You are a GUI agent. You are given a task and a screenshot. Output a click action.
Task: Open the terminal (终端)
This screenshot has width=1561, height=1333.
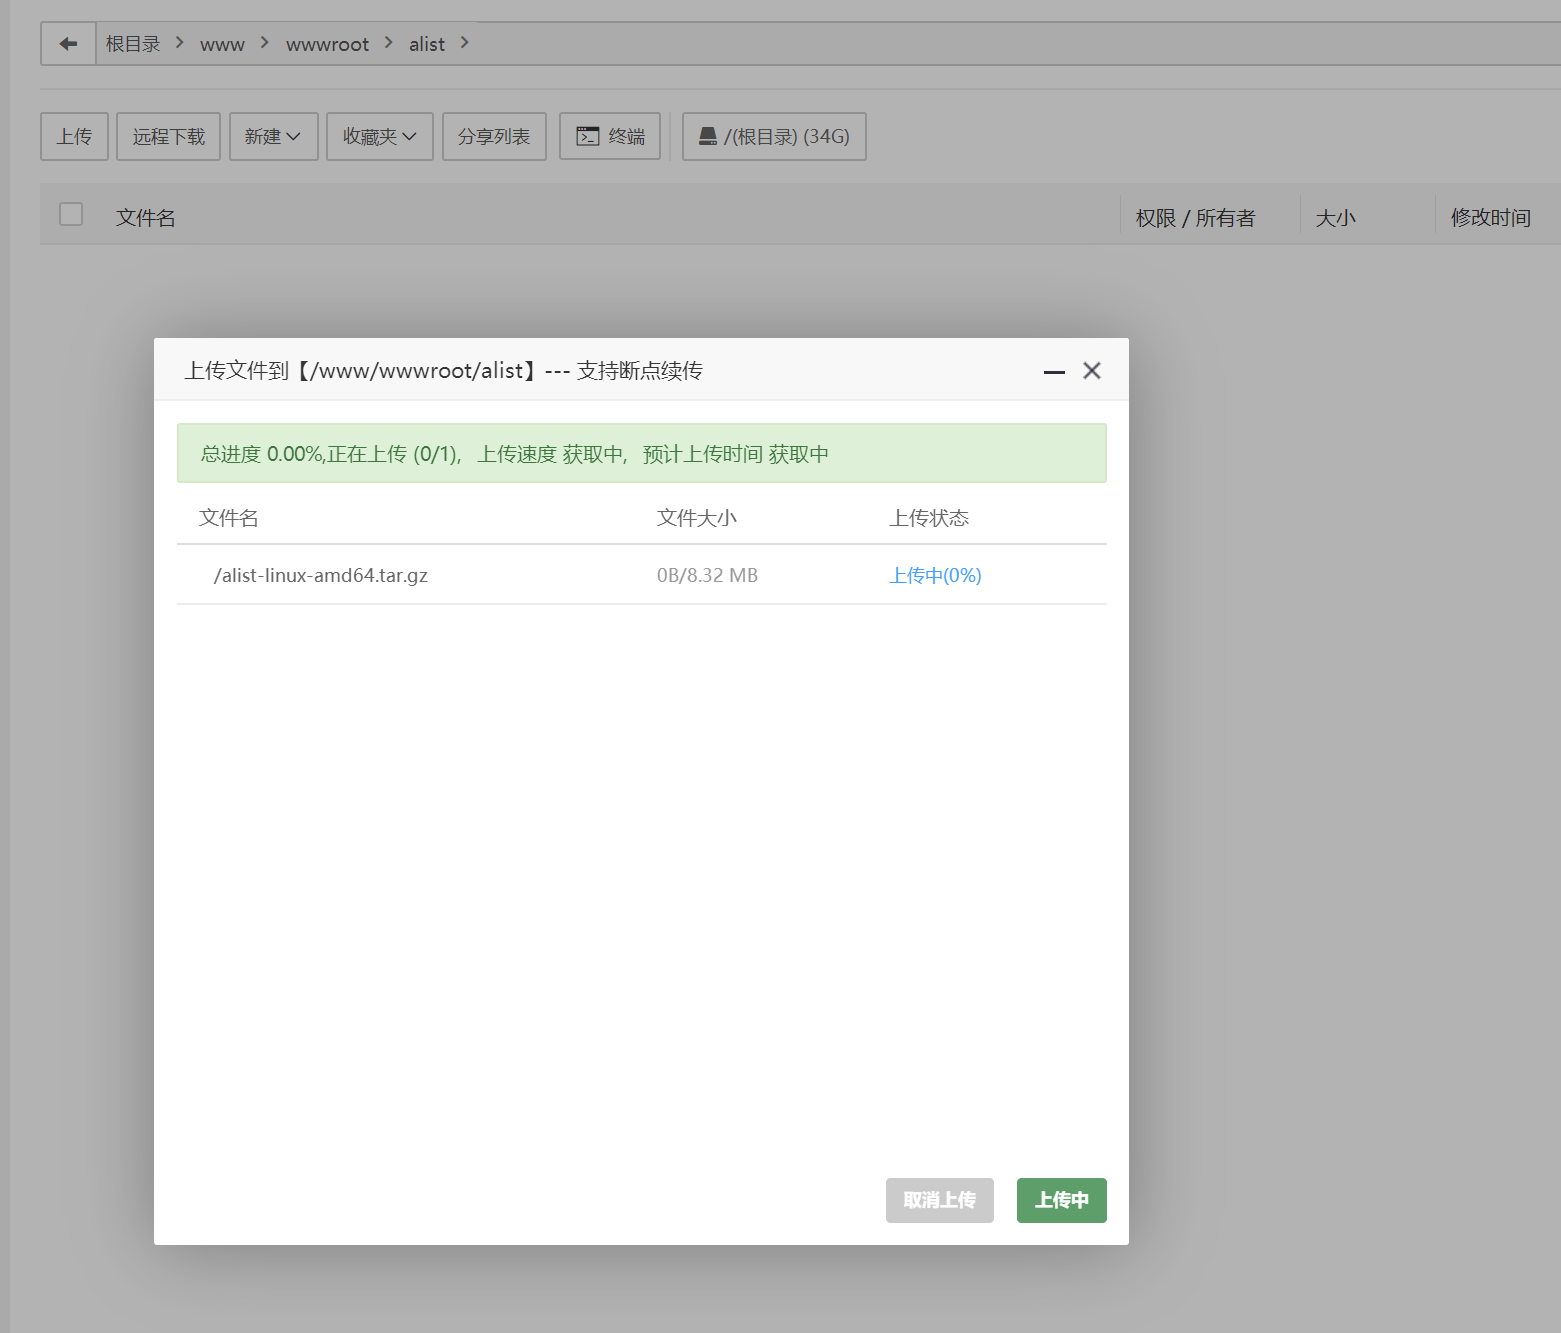610,136
